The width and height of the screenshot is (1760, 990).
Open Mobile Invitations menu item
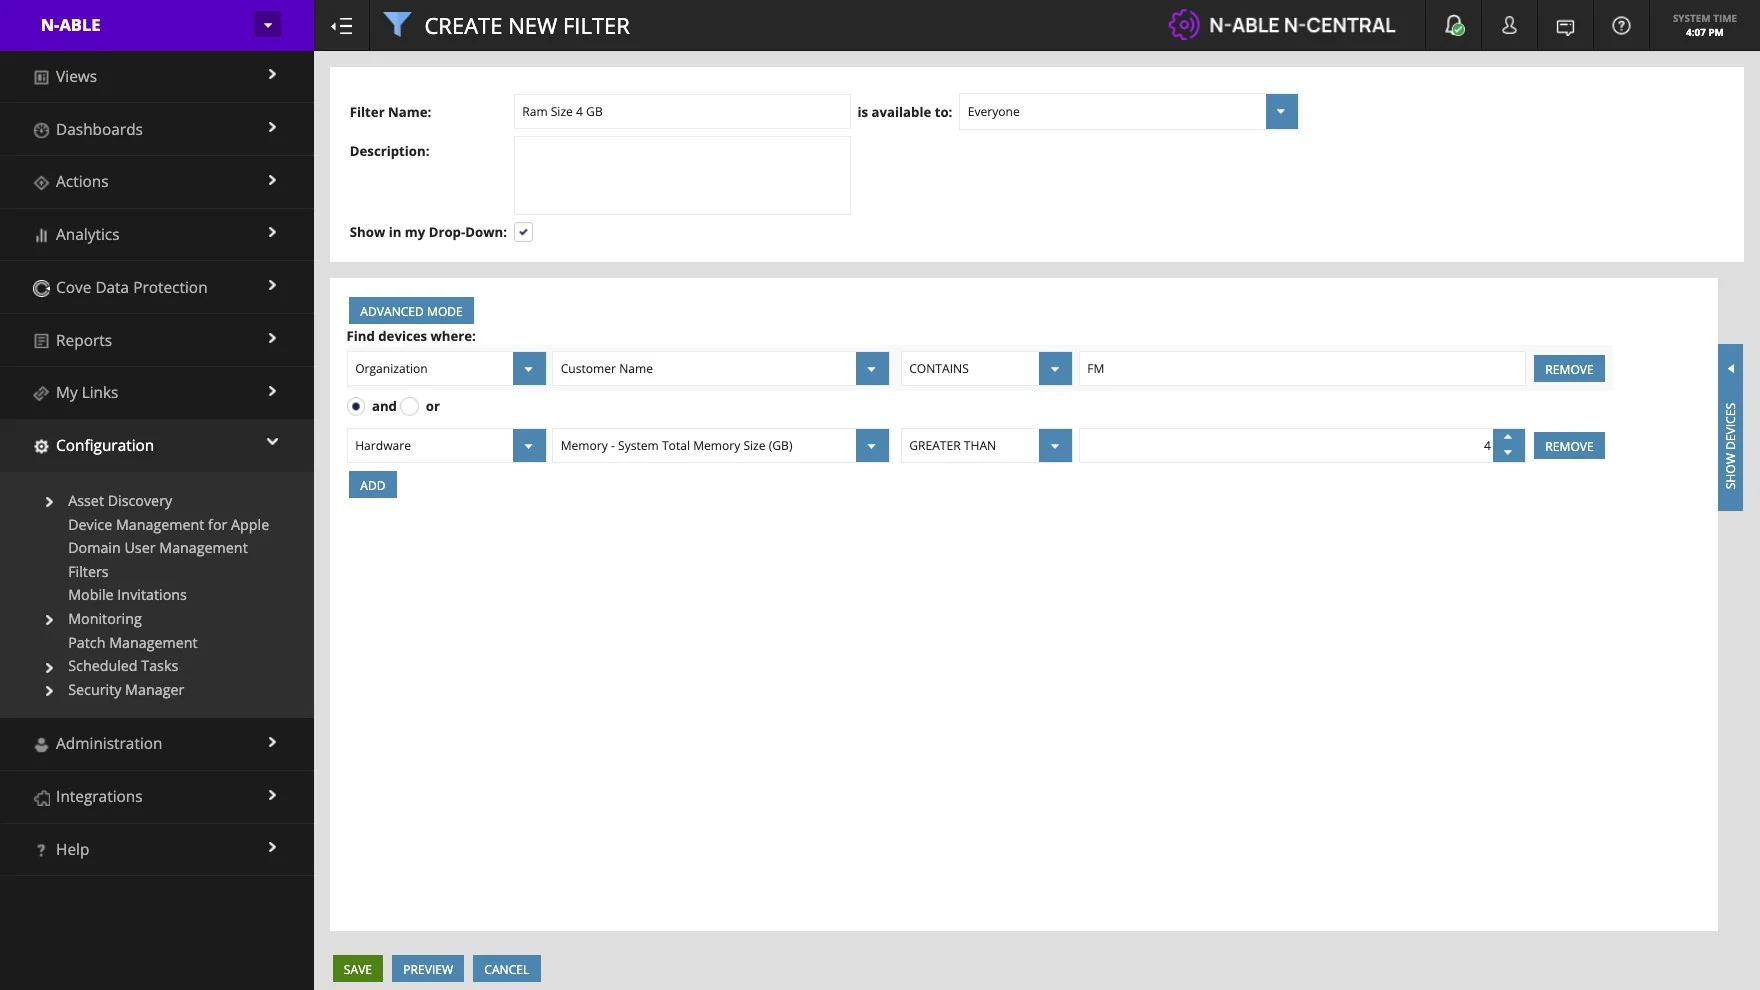127,595
